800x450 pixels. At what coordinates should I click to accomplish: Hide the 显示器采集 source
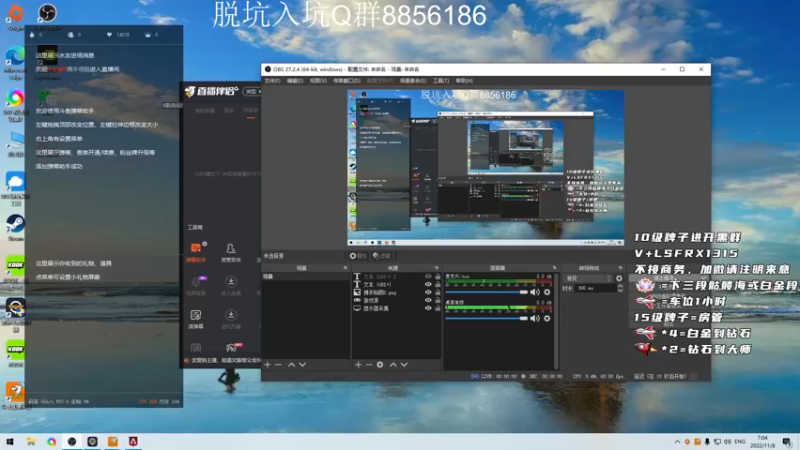coord(428,308)
